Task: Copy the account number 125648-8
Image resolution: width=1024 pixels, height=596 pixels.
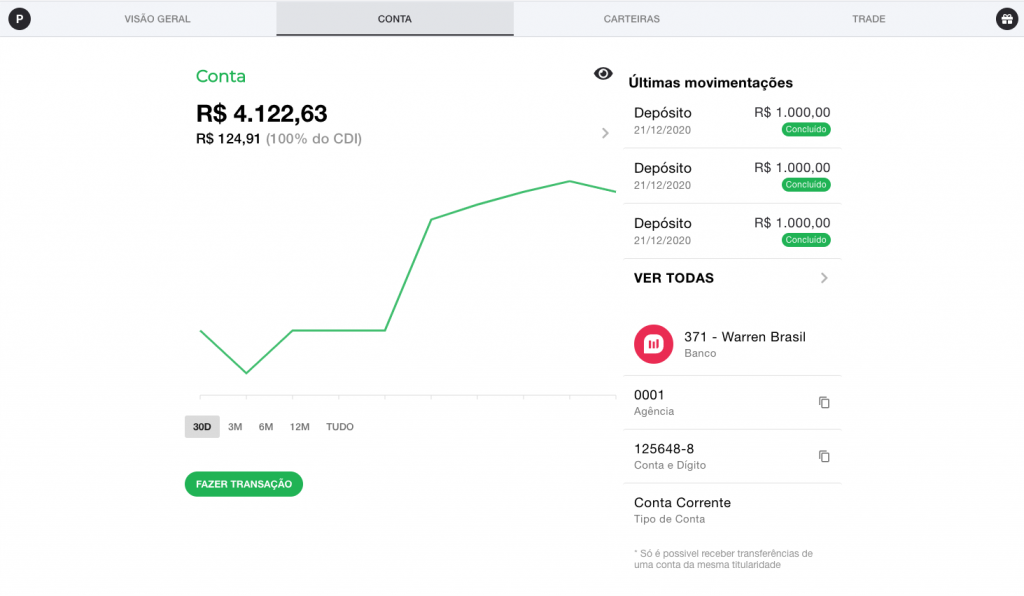Action: click(x=824, y=456)
